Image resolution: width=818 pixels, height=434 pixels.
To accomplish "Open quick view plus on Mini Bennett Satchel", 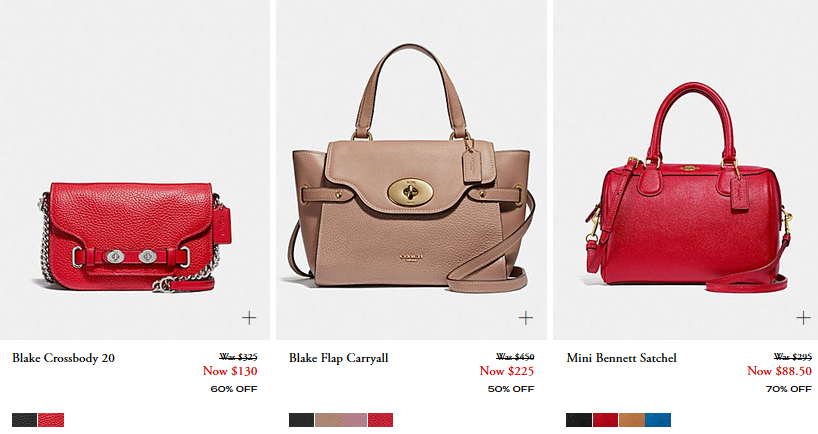I will (803, 318).
